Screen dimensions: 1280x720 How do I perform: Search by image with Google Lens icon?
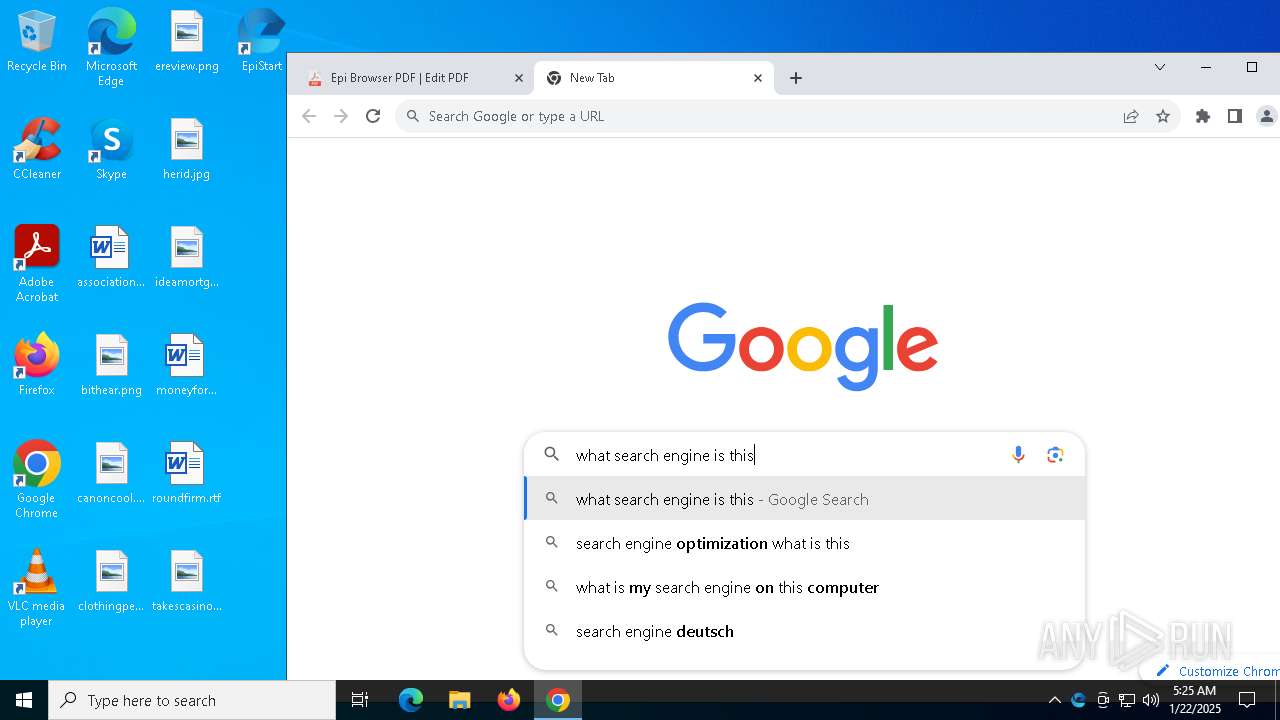click(1055, 455)
